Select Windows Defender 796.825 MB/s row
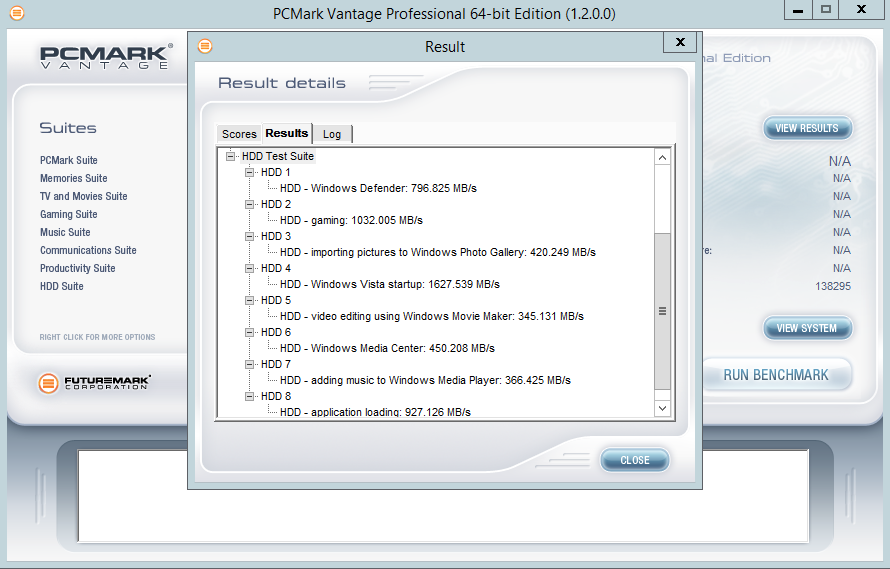890x569 pixels. [378, 188]
